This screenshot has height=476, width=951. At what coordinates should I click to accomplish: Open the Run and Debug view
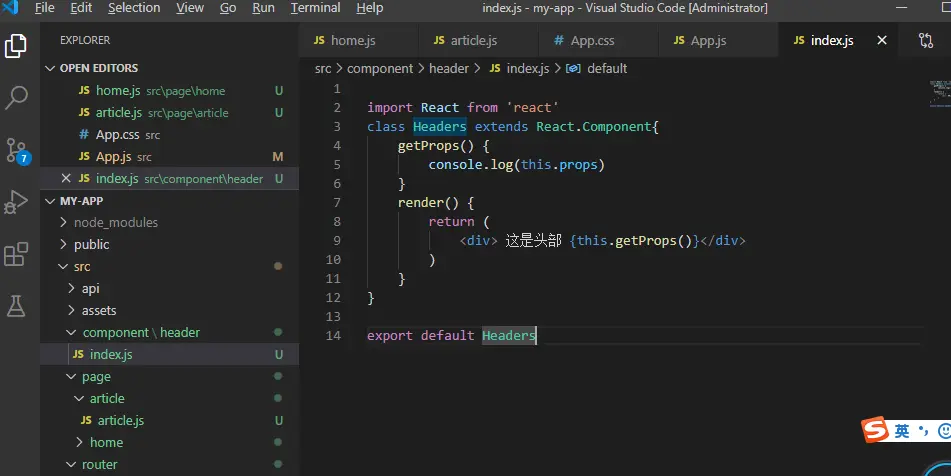pyautogui.click(x=16, y=202)
